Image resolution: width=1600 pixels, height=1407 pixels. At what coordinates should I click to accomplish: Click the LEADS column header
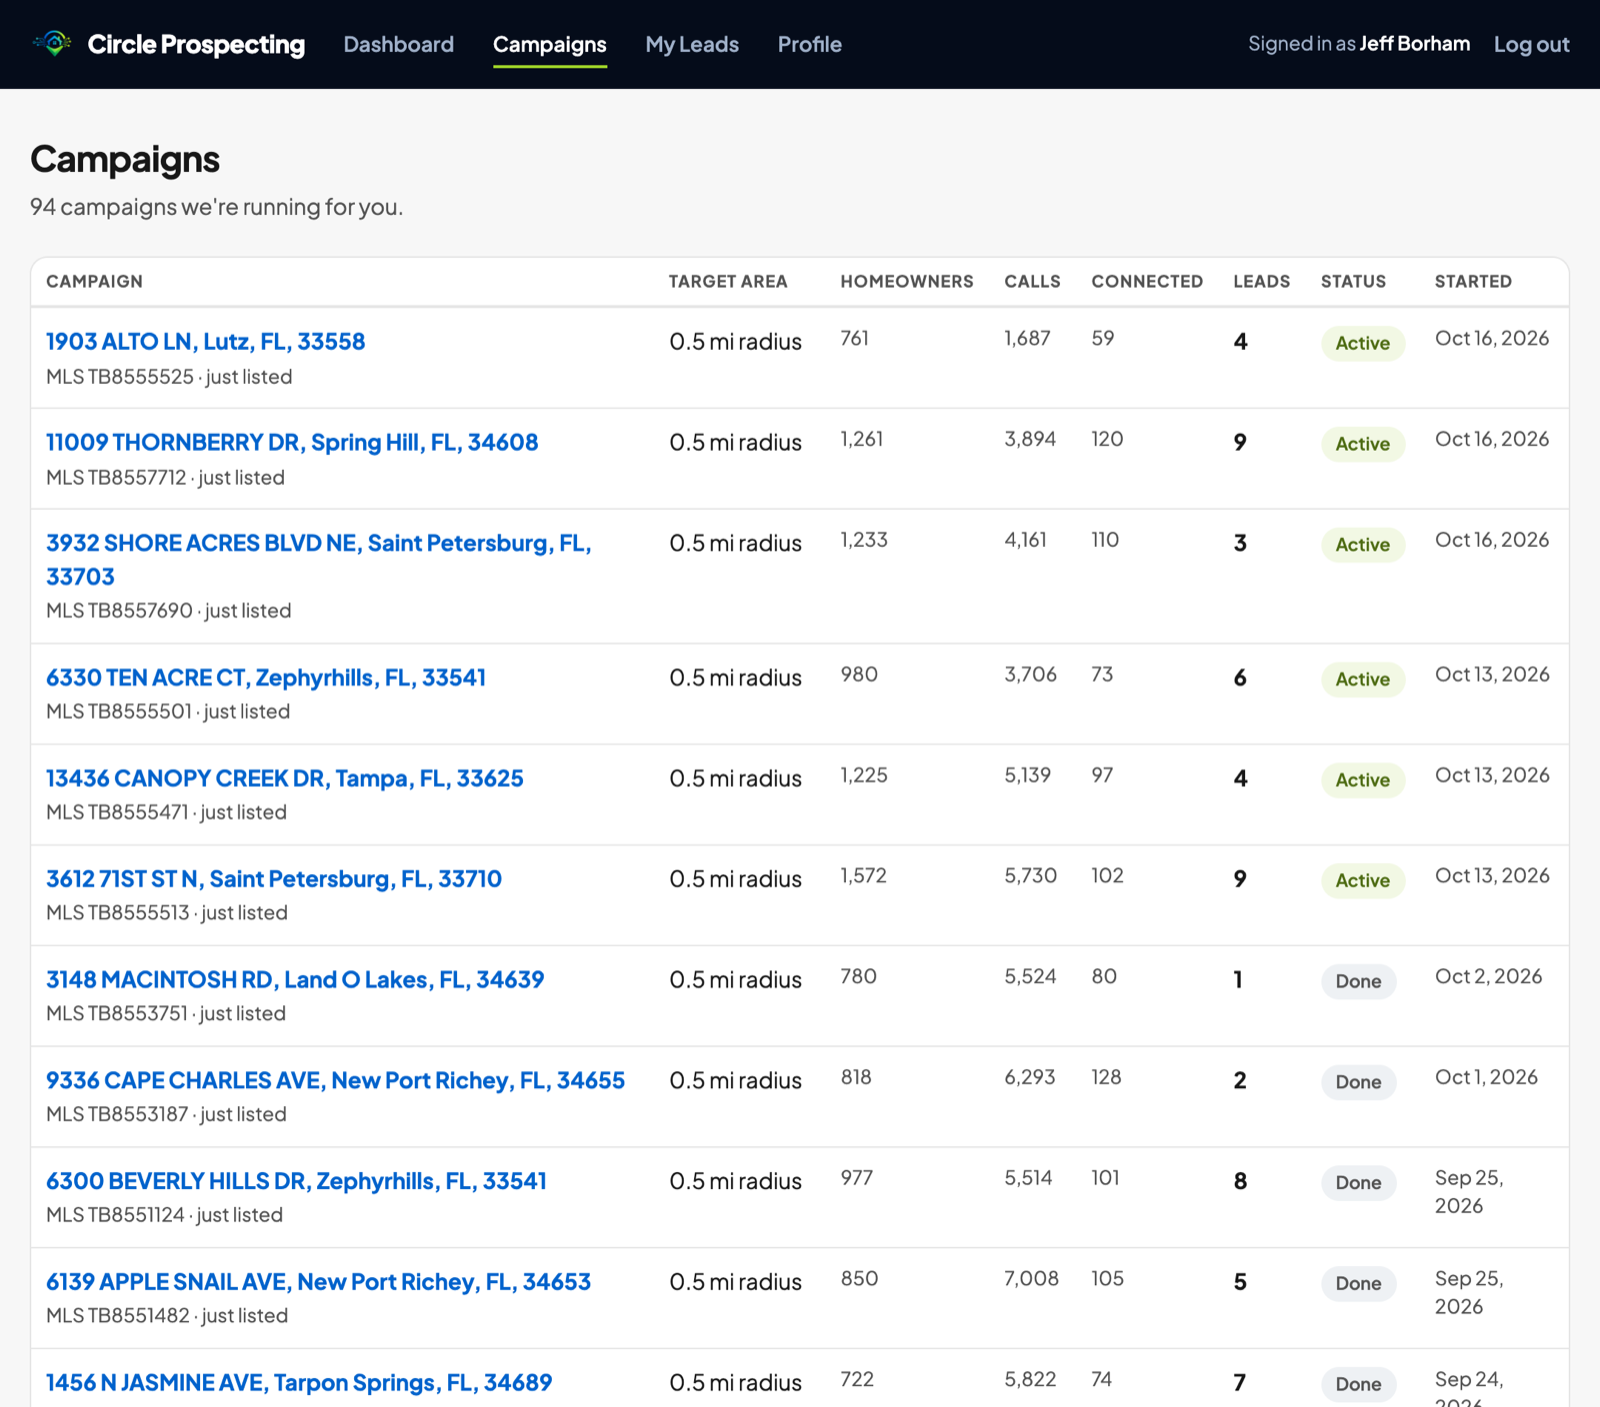[1261, 281]
